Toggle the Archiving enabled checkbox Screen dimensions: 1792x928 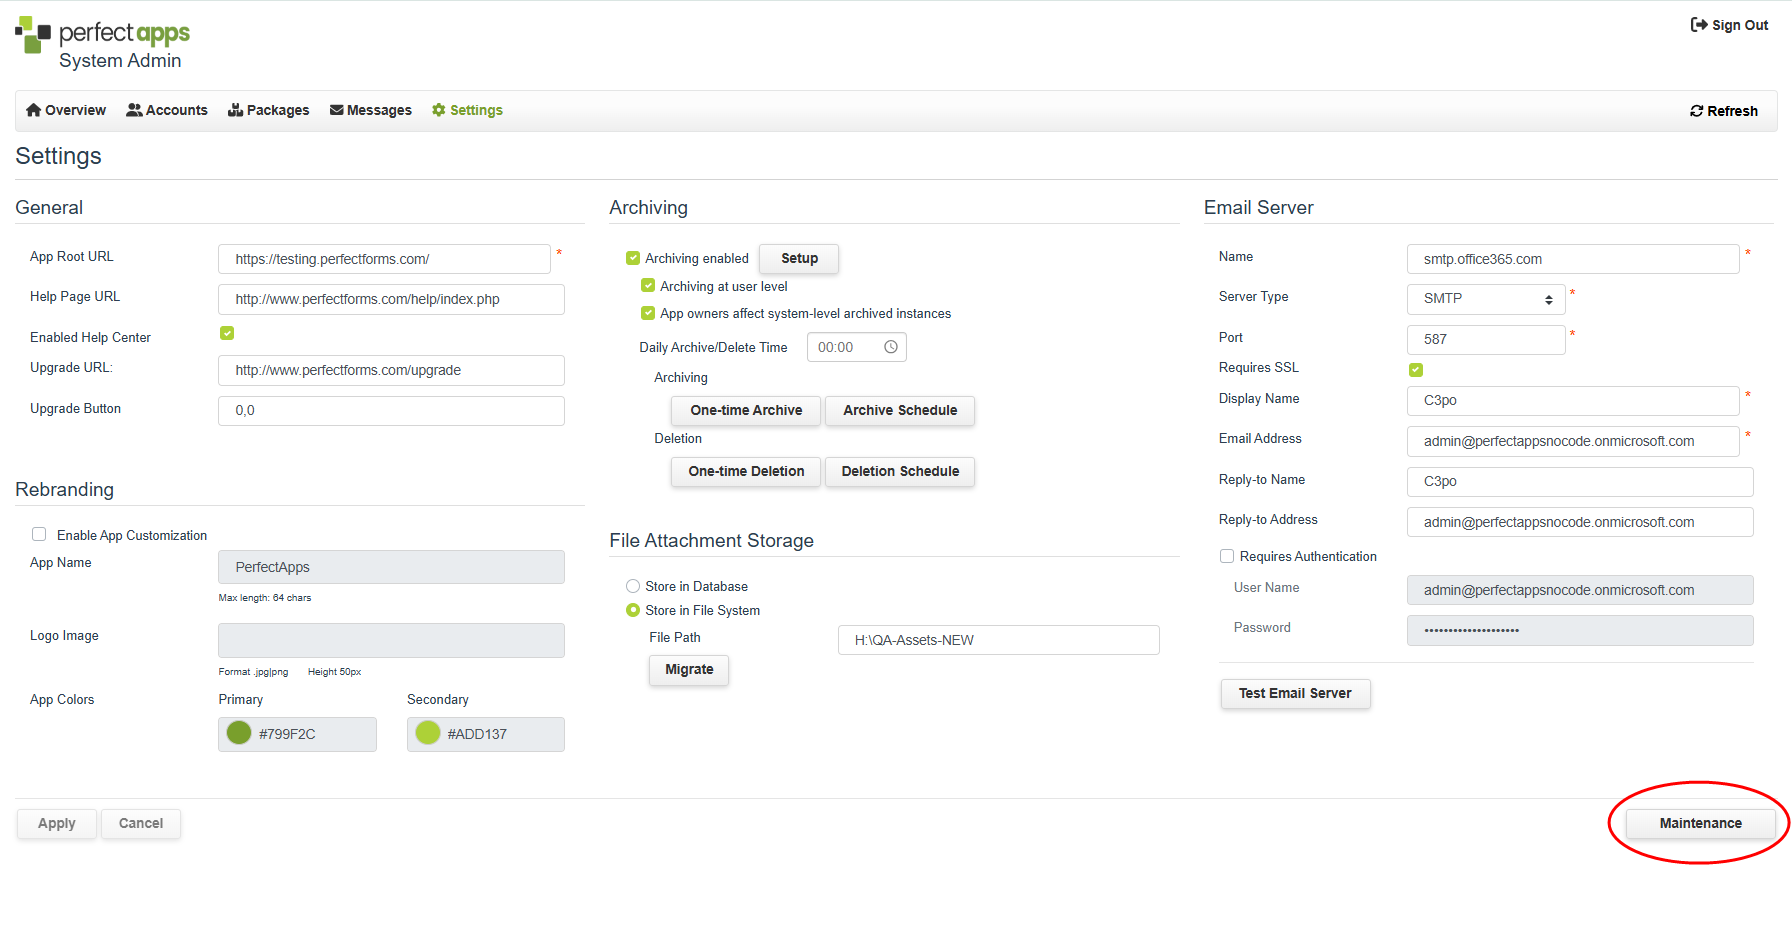click(x=633, y=258)
